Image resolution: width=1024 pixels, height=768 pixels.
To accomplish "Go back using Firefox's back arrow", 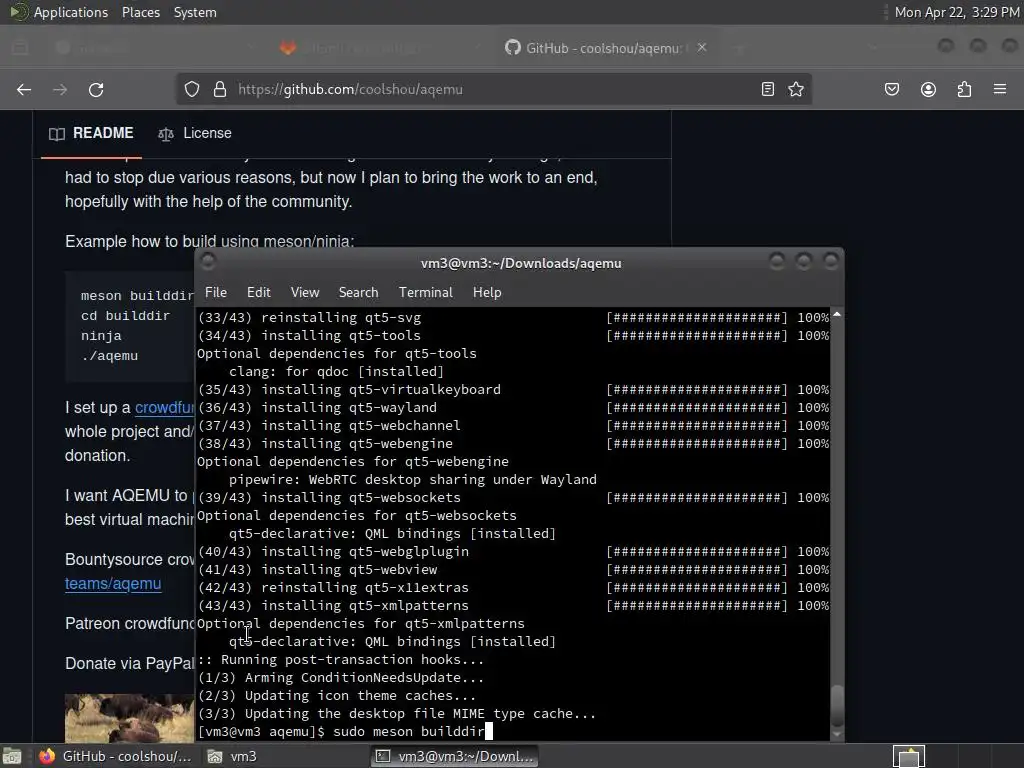I will (24, 89).
